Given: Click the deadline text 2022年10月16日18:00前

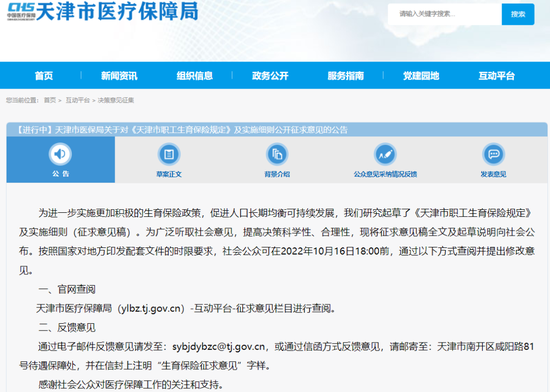Looking at the screenshot, I should (x=335, y=251).
